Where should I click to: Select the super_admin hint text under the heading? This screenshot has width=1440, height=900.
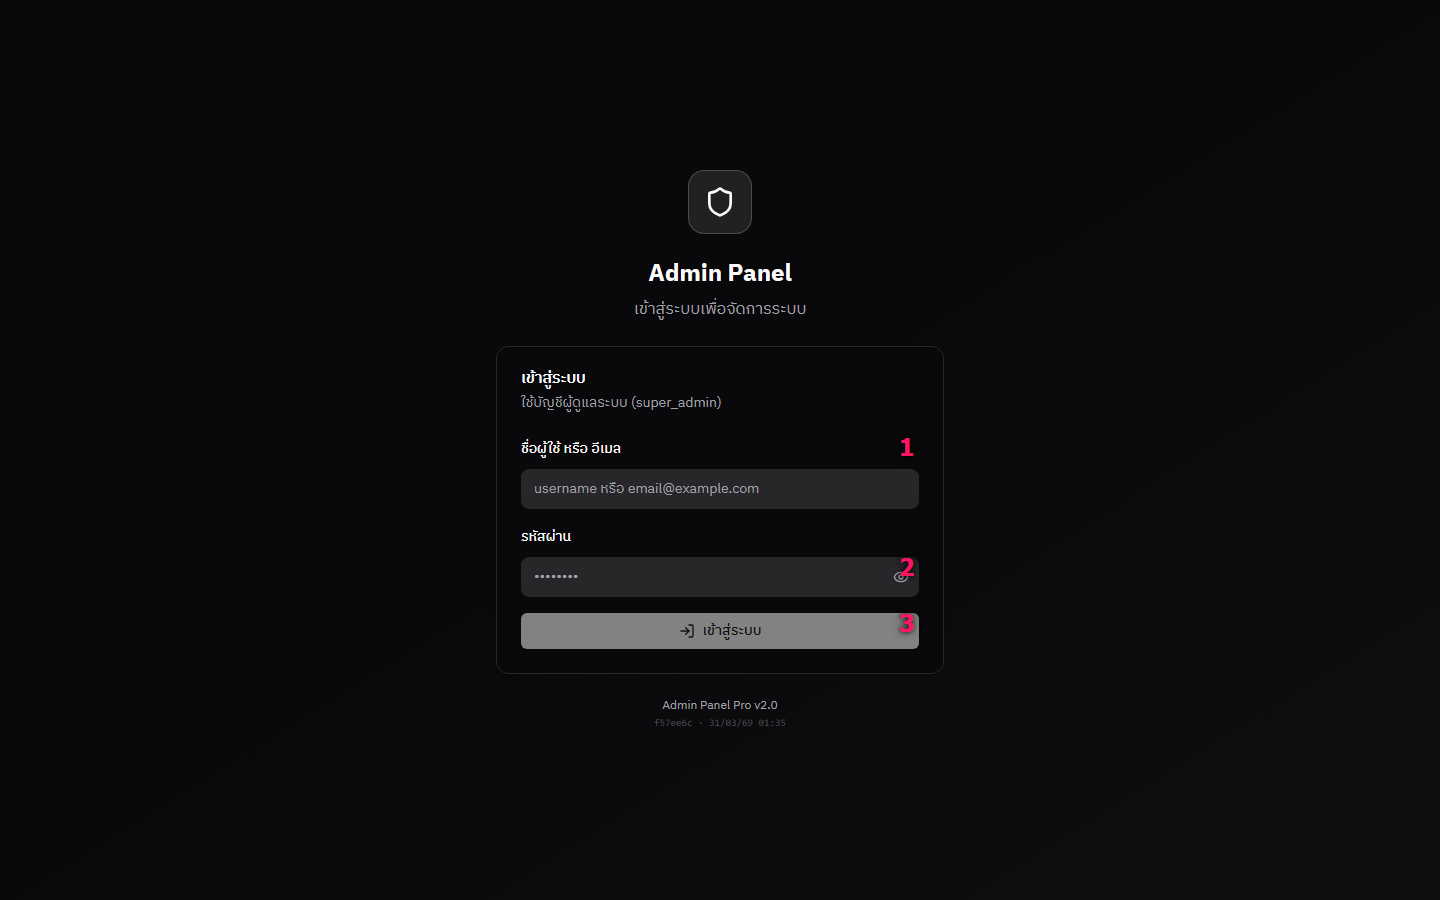coord(620,402)
